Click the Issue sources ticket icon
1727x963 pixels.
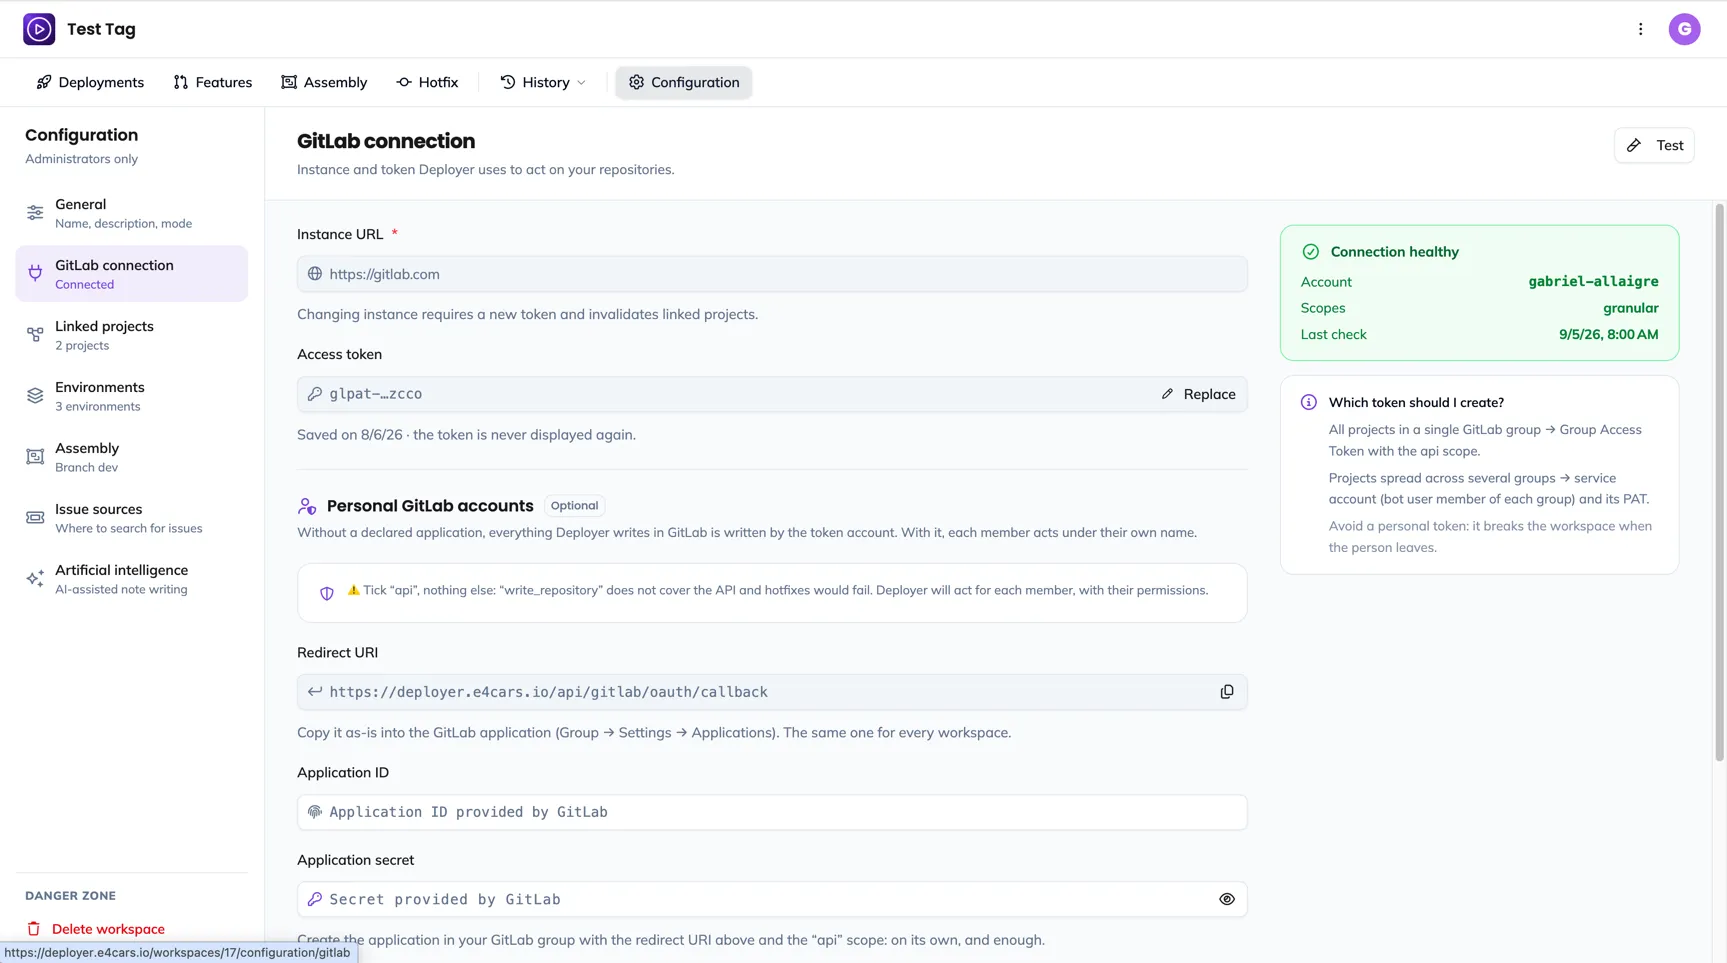pos(35,518)
